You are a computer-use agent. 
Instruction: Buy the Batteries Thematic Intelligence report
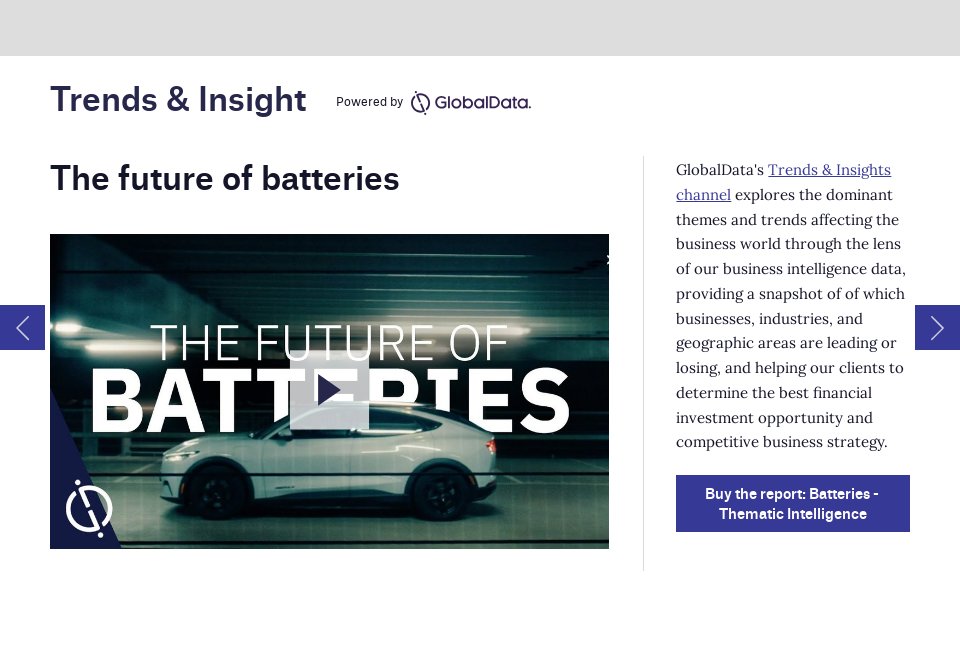click(x=792, y=504)
